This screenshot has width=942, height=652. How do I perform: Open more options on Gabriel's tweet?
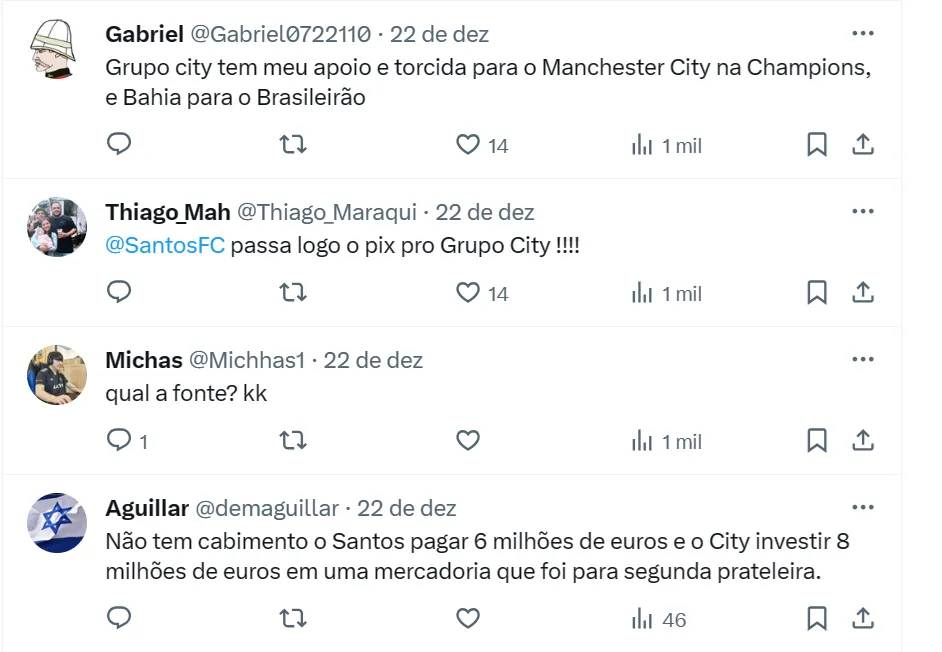[x=863, y=33]
